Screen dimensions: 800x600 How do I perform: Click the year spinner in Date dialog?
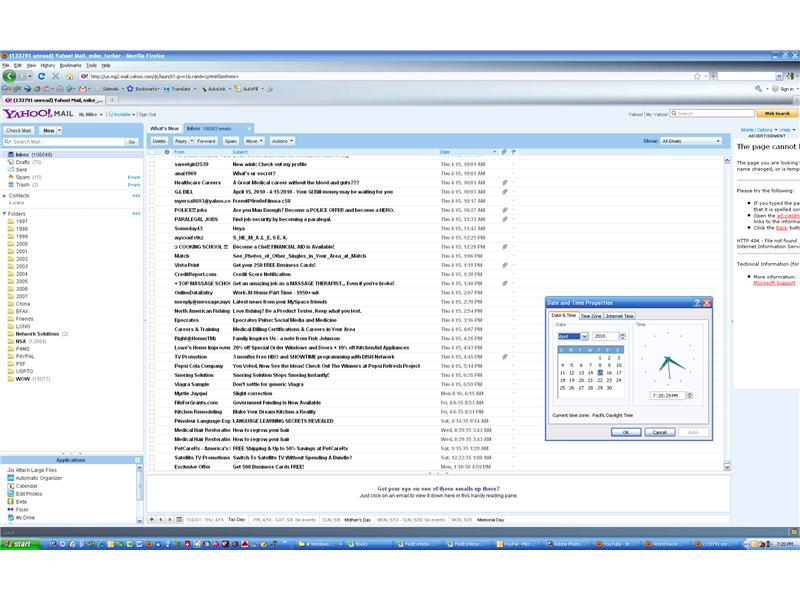[x=622, y=336]
